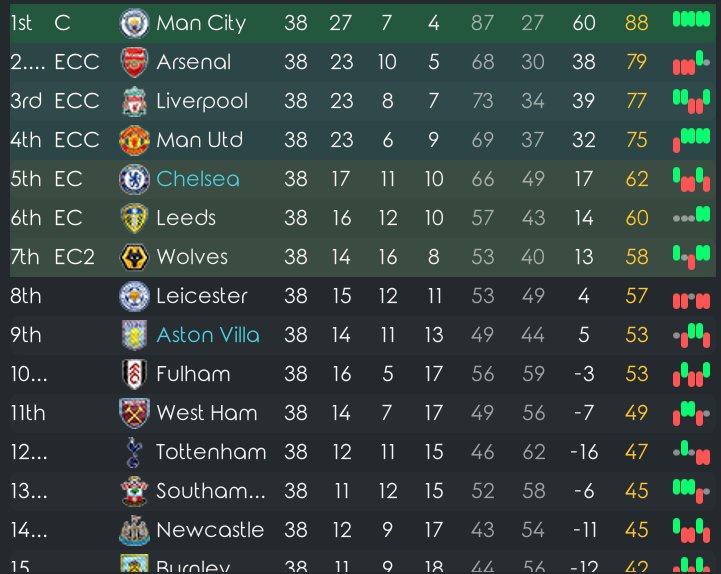Click the Leeds club crest

click(133, 218)
